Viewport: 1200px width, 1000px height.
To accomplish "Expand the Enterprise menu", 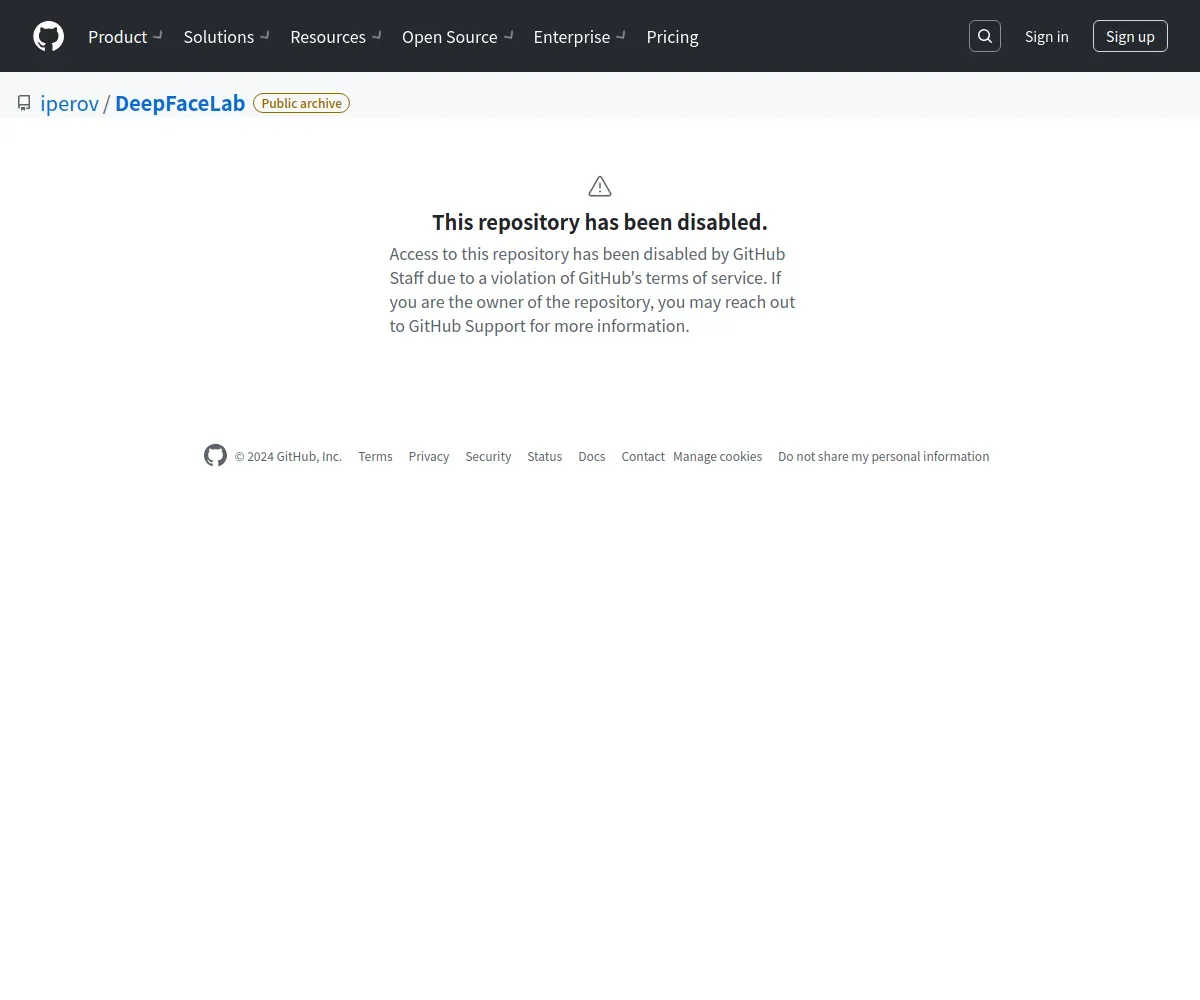I will click(x=580, y=36).
